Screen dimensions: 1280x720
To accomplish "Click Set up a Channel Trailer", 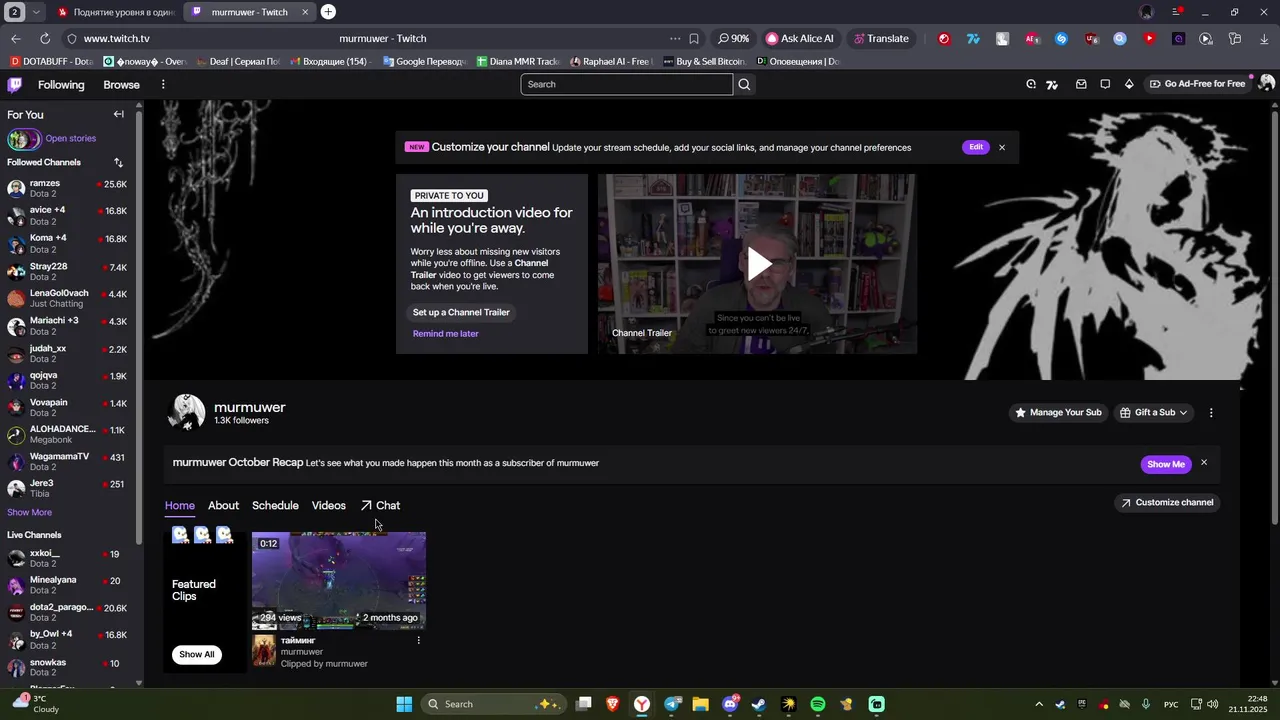I will click(461, 312).
